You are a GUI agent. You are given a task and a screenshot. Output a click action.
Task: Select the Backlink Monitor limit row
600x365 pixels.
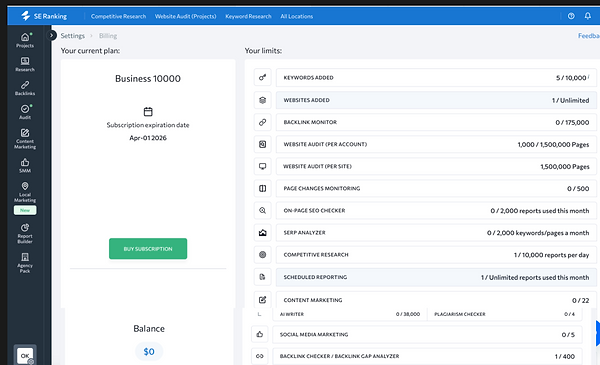tap(436, 122)
